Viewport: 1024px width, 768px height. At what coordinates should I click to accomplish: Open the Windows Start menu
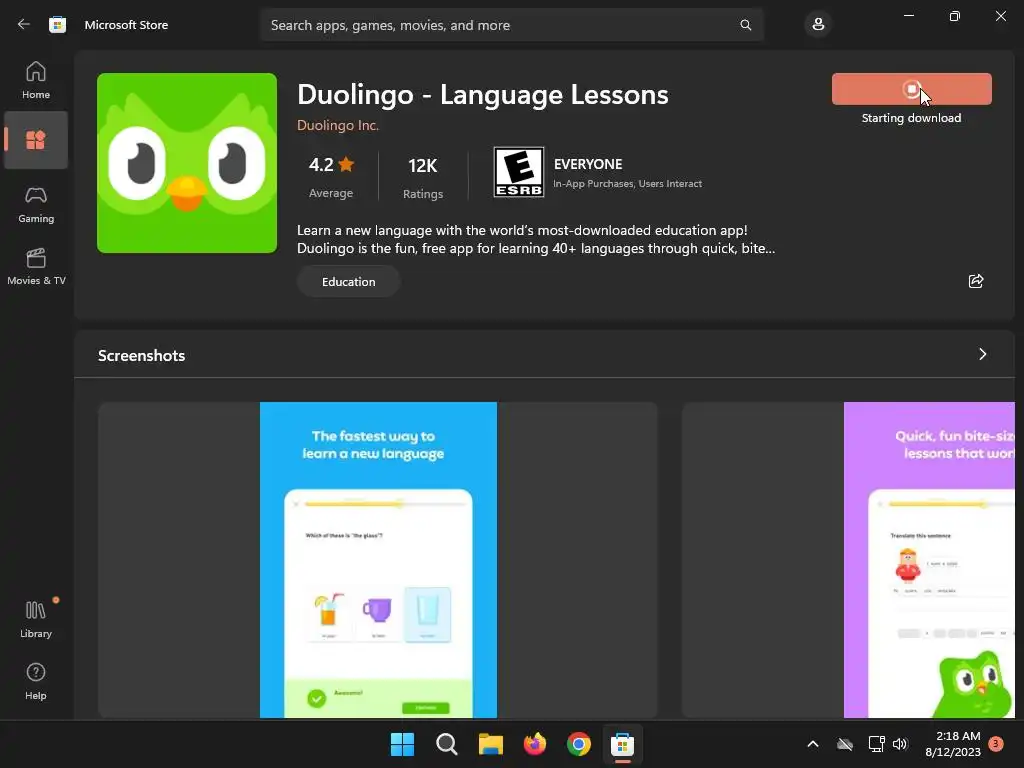click(x=402, y=744)
